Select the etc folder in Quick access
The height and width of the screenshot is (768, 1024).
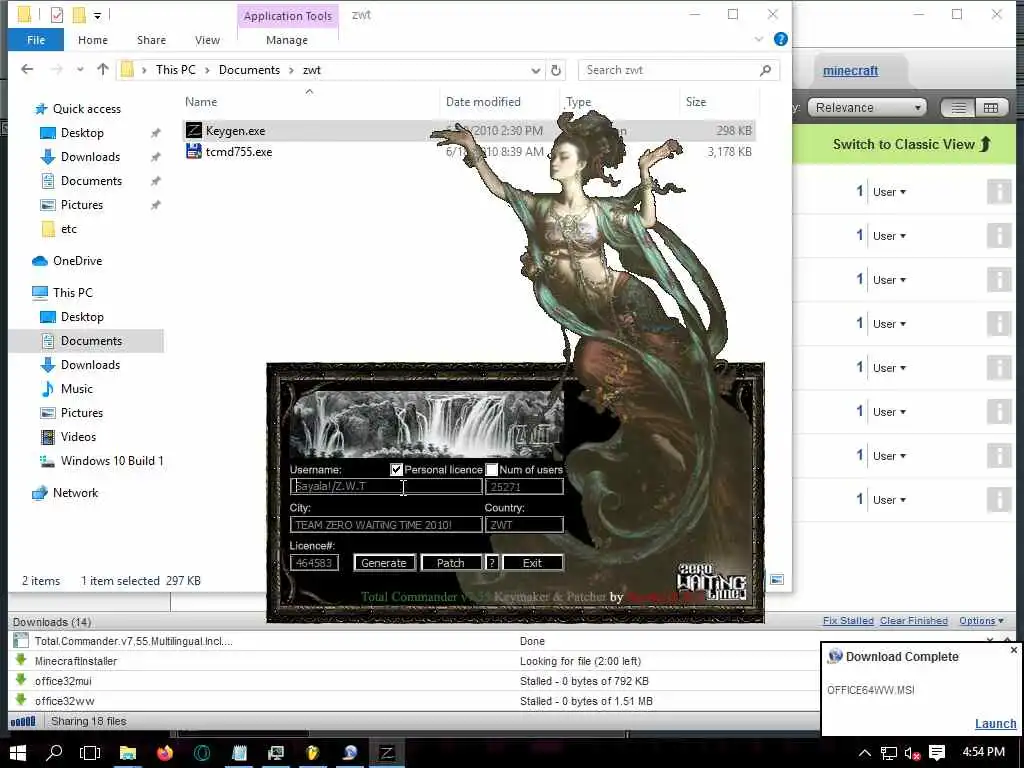pyautogui.click(x=69, y=229)
